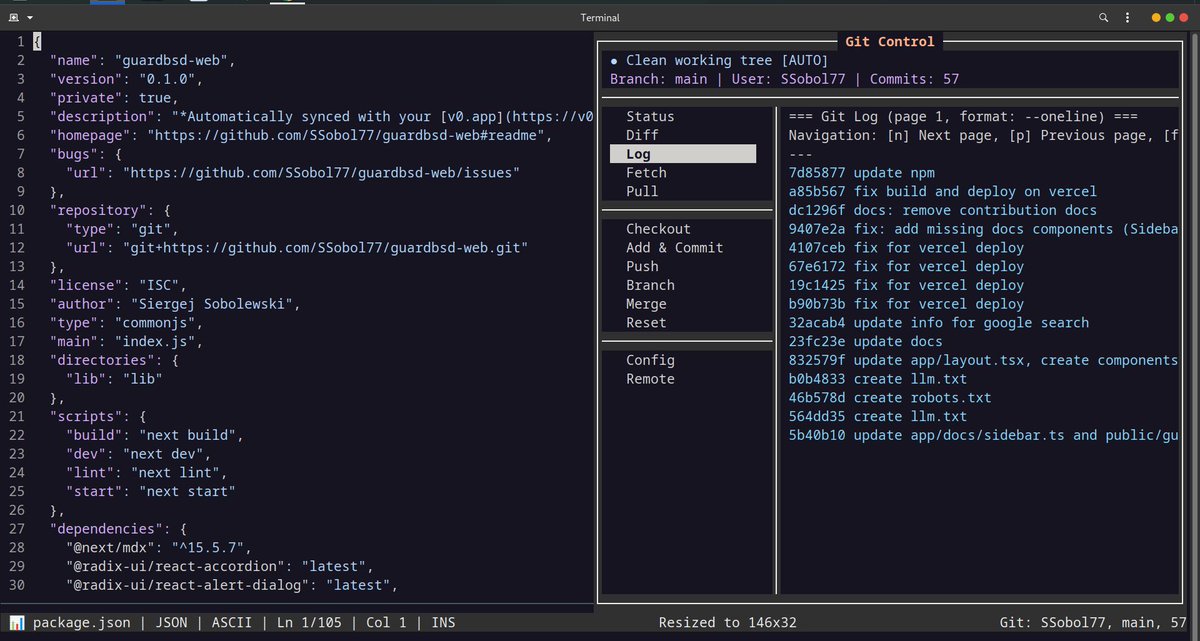Select the highlighted Log menu entry
This screenshot has height=641, width=1200.
pyautogui.click(x=683, y=154)
